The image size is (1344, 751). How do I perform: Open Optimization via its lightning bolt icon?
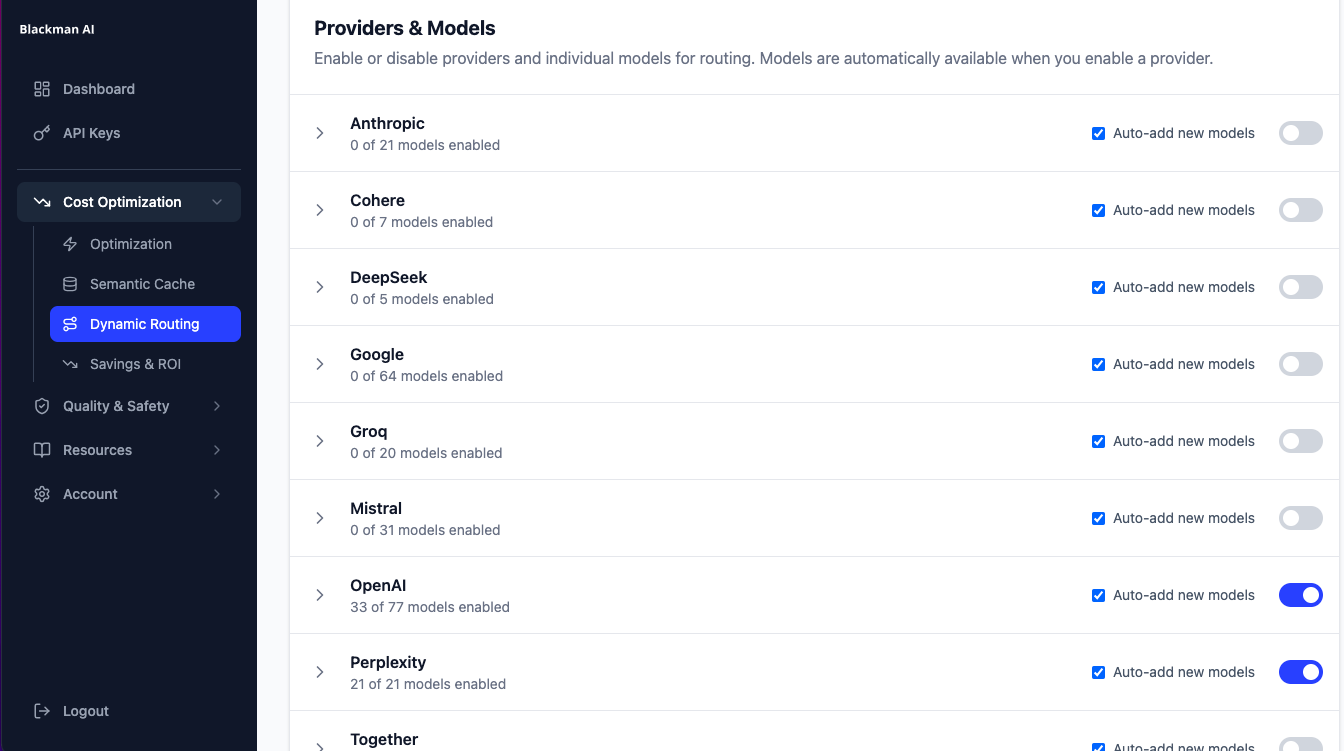[69, 244]
